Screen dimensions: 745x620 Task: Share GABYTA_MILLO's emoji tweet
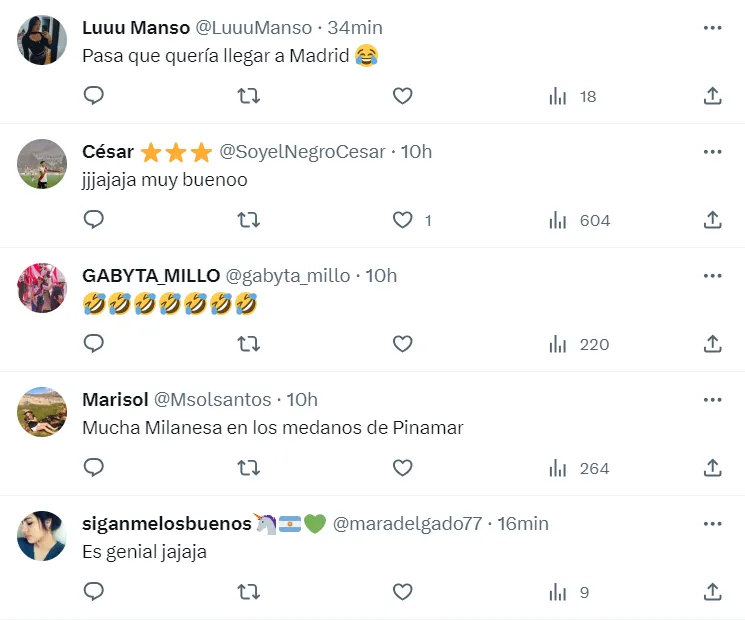712,344
